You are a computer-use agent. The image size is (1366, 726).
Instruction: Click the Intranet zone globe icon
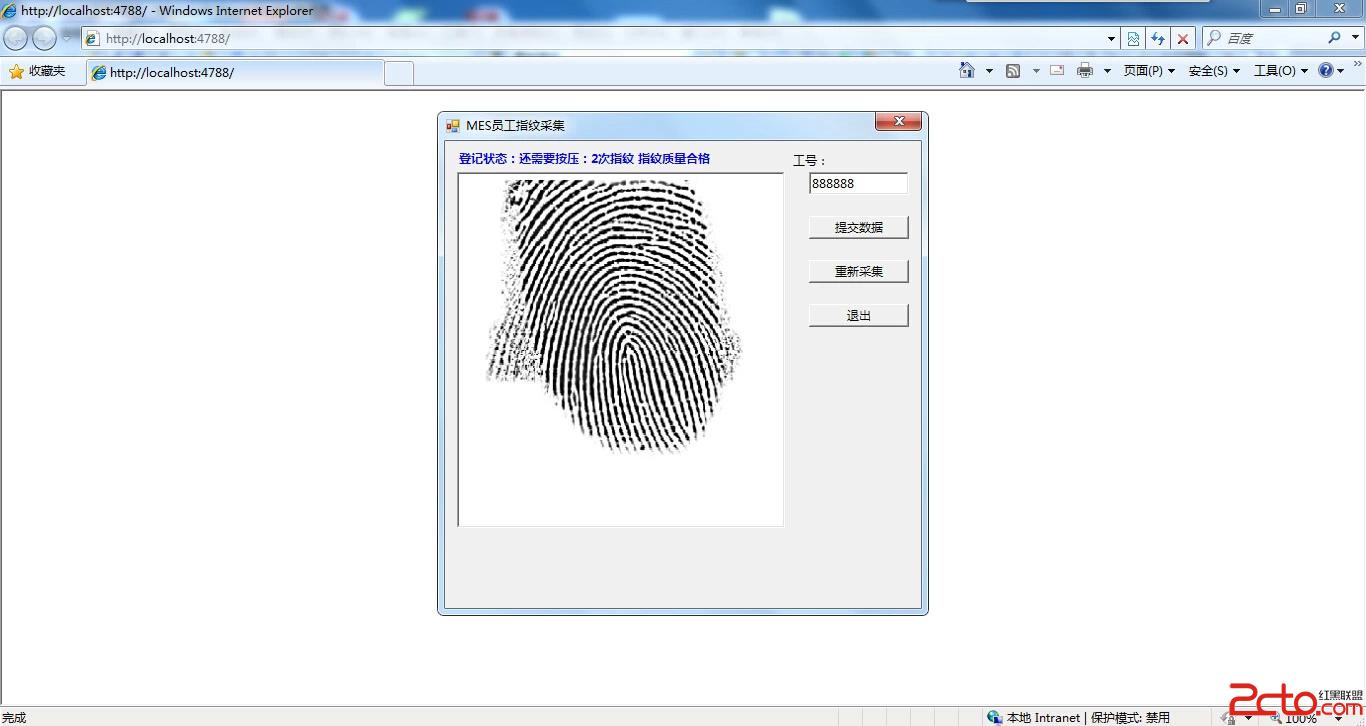pos(994,717)
